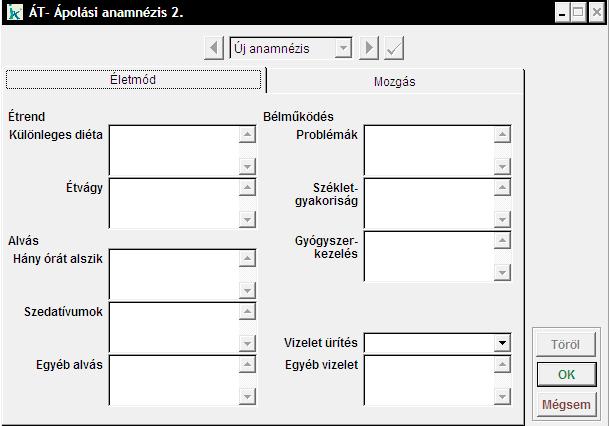Click the Egyéb vizelet text area
Image resolution: width=609 pixels, height=426 pixels.
tap(429, 380)
